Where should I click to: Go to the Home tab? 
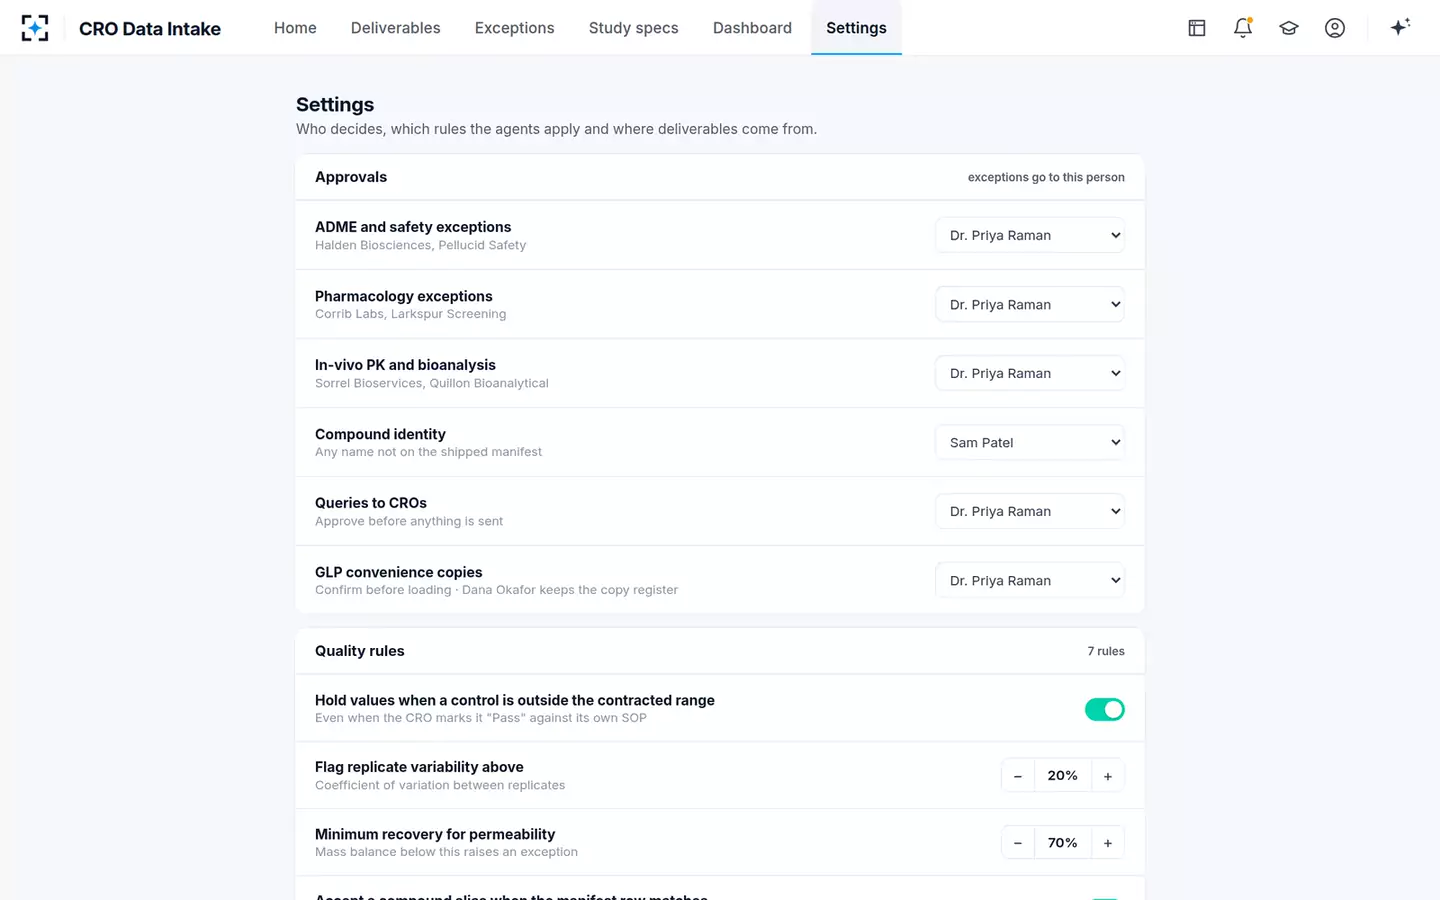[x=295, y=28]
